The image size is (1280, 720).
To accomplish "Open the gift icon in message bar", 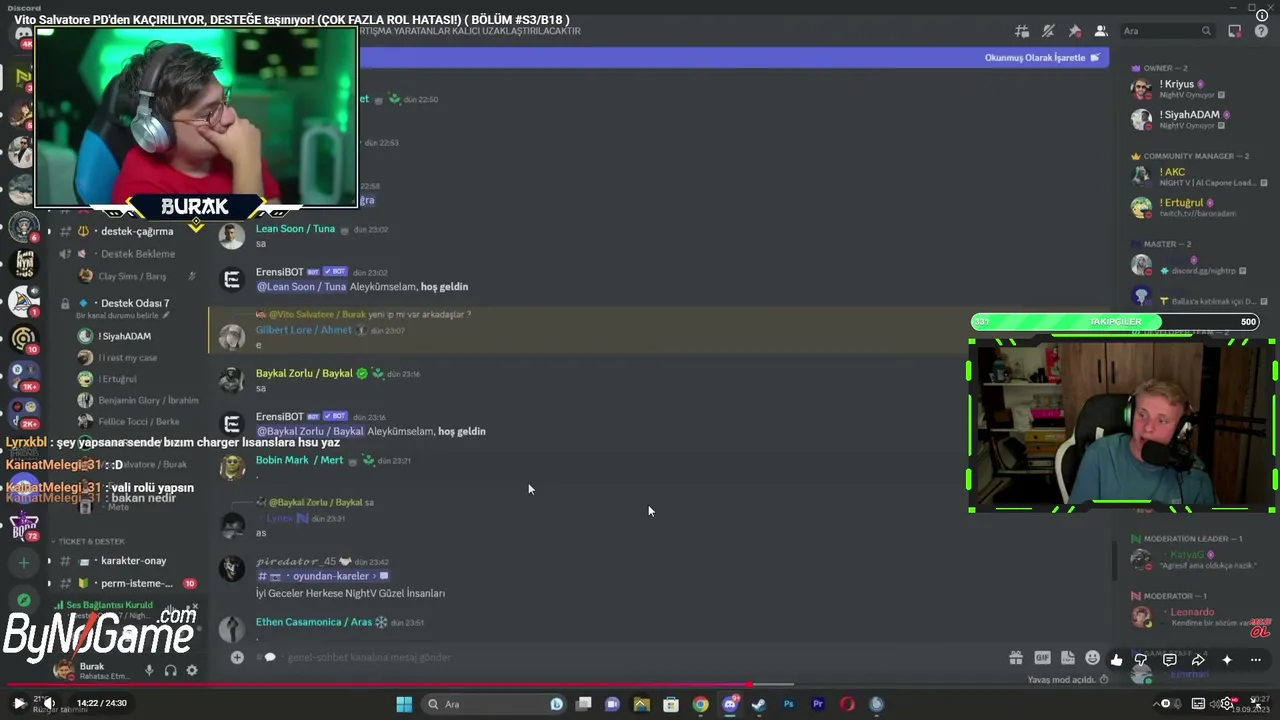I will click(1016, 658).
